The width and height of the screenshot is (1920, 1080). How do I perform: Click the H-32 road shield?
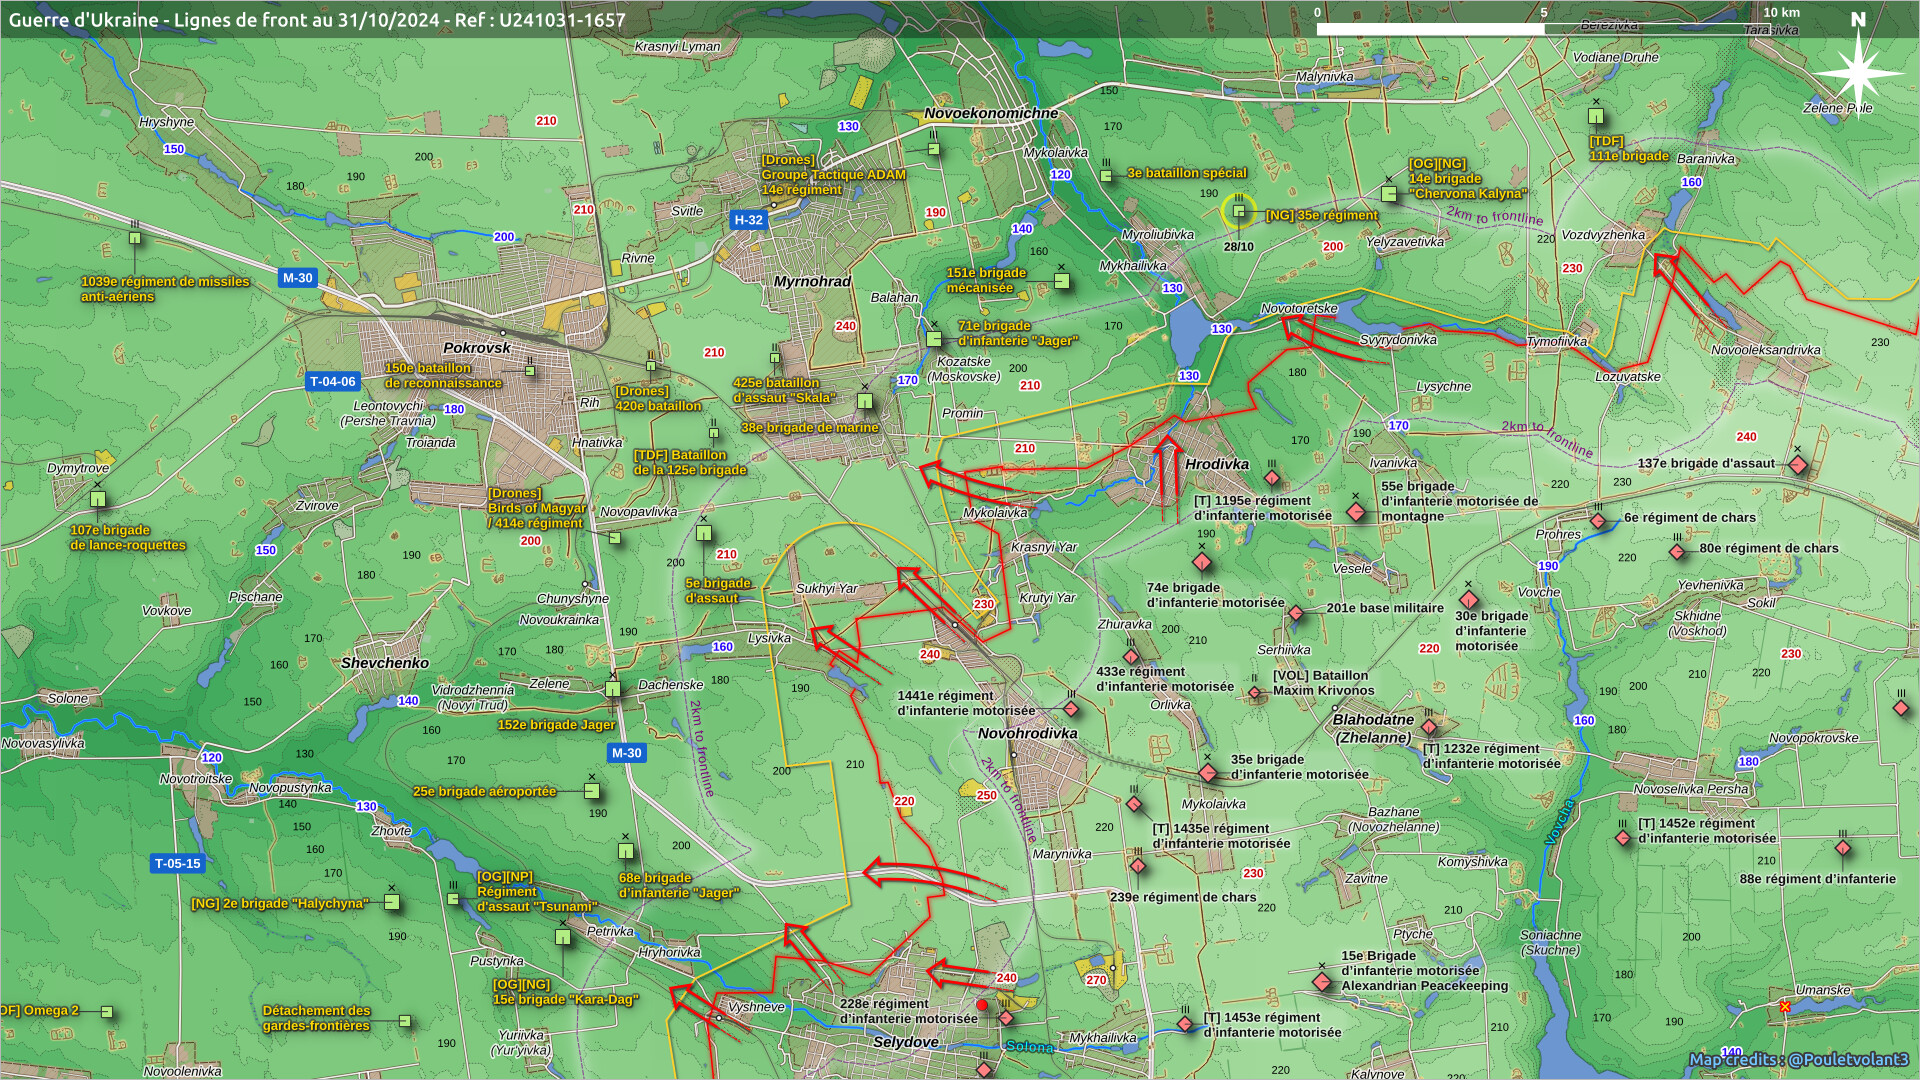[748, 220]
